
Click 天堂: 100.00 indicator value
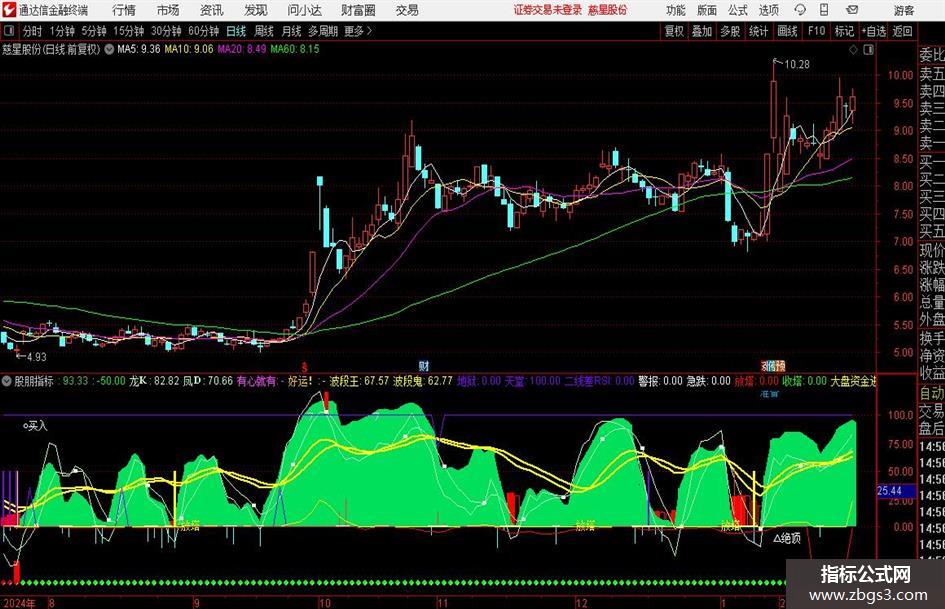pos(533,381)
